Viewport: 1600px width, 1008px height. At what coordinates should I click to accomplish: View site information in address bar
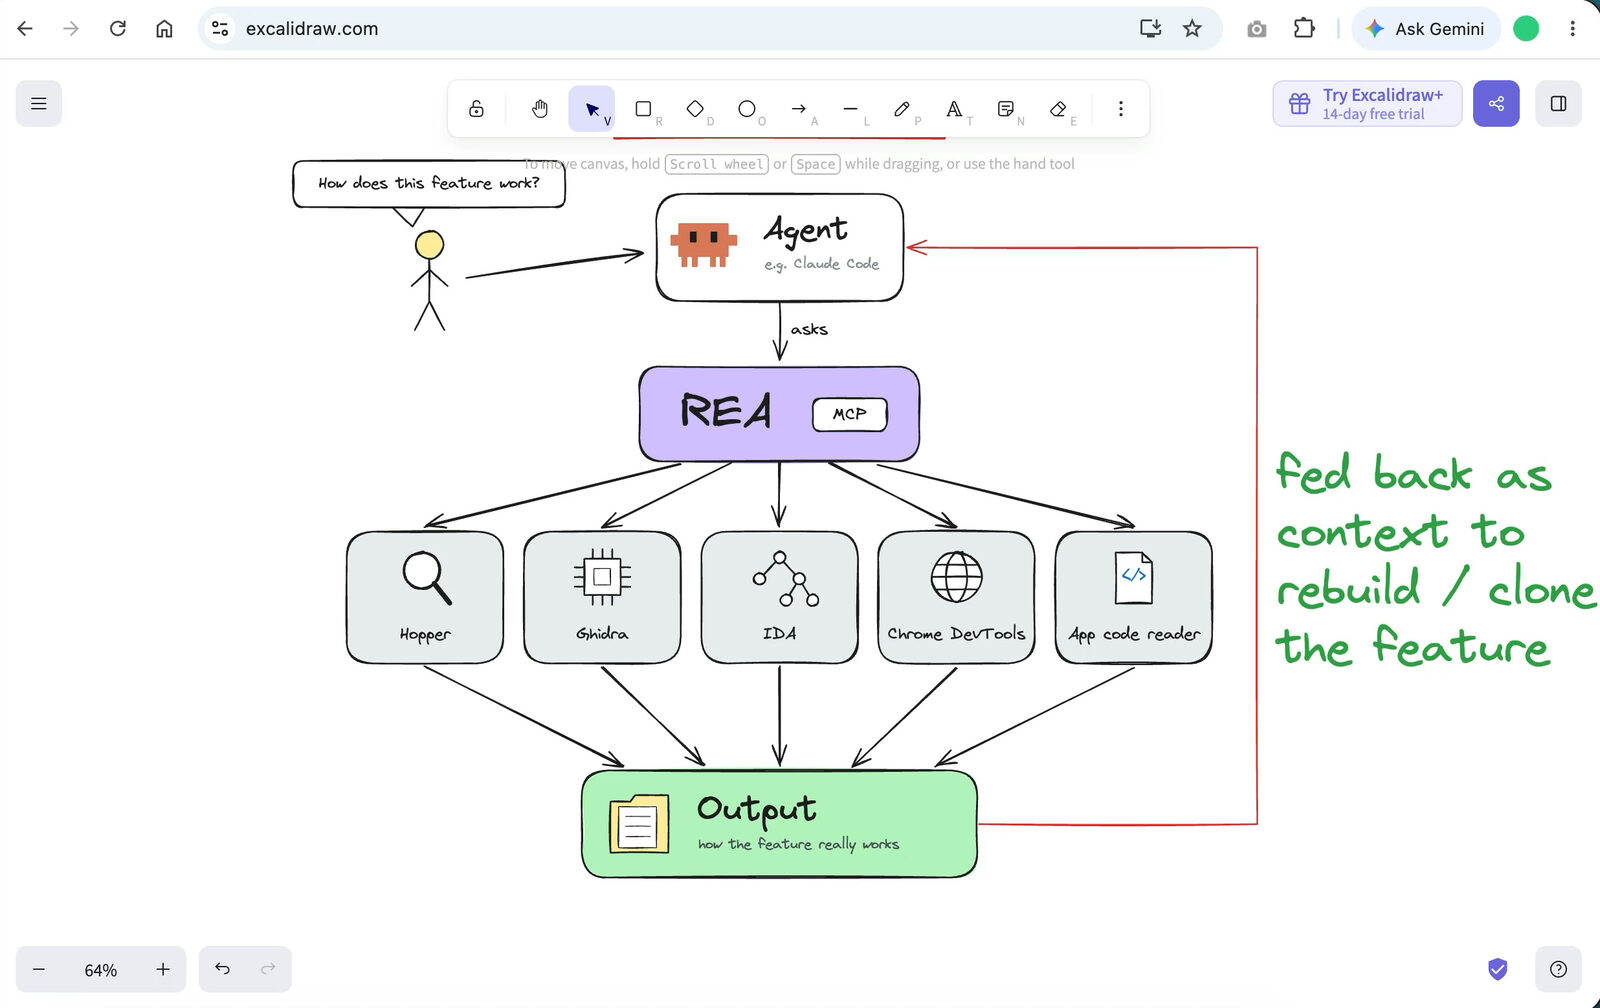(220, 29)
